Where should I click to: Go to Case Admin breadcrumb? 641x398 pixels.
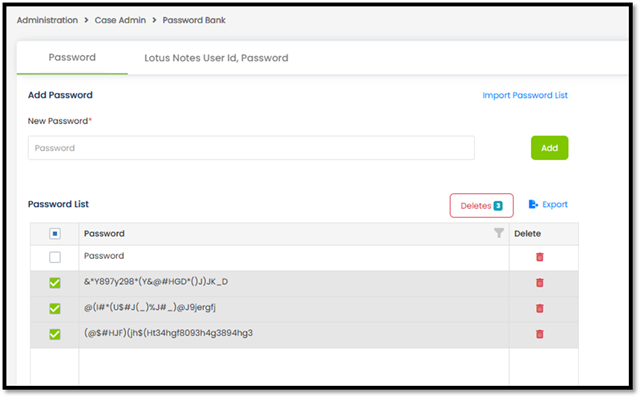[x=120, y=20]
